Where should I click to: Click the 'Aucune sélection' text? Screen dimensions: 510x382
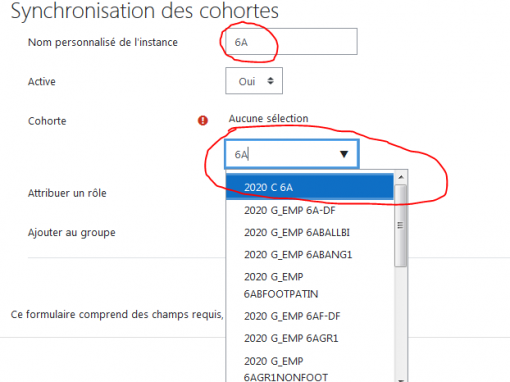tap(268, 118)
